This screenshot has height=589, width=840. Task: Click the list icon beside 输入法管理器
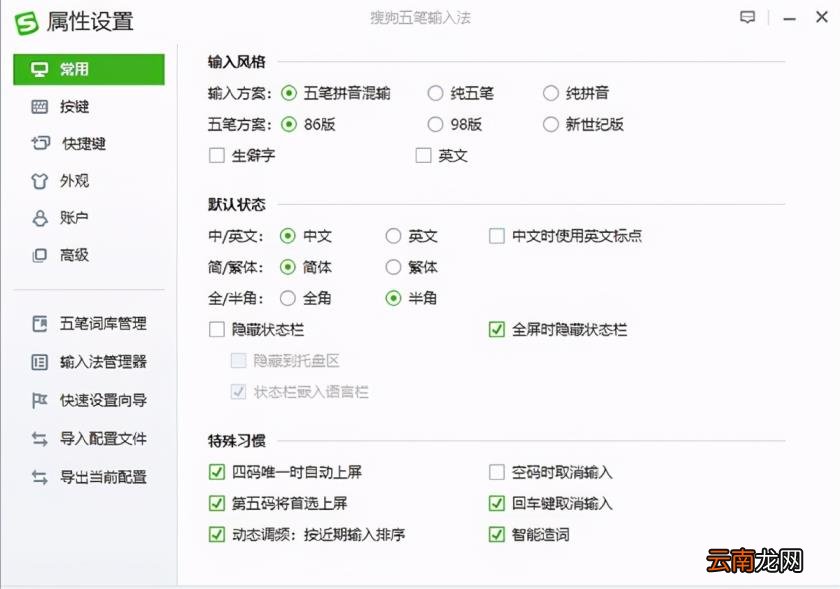[40, 362]
